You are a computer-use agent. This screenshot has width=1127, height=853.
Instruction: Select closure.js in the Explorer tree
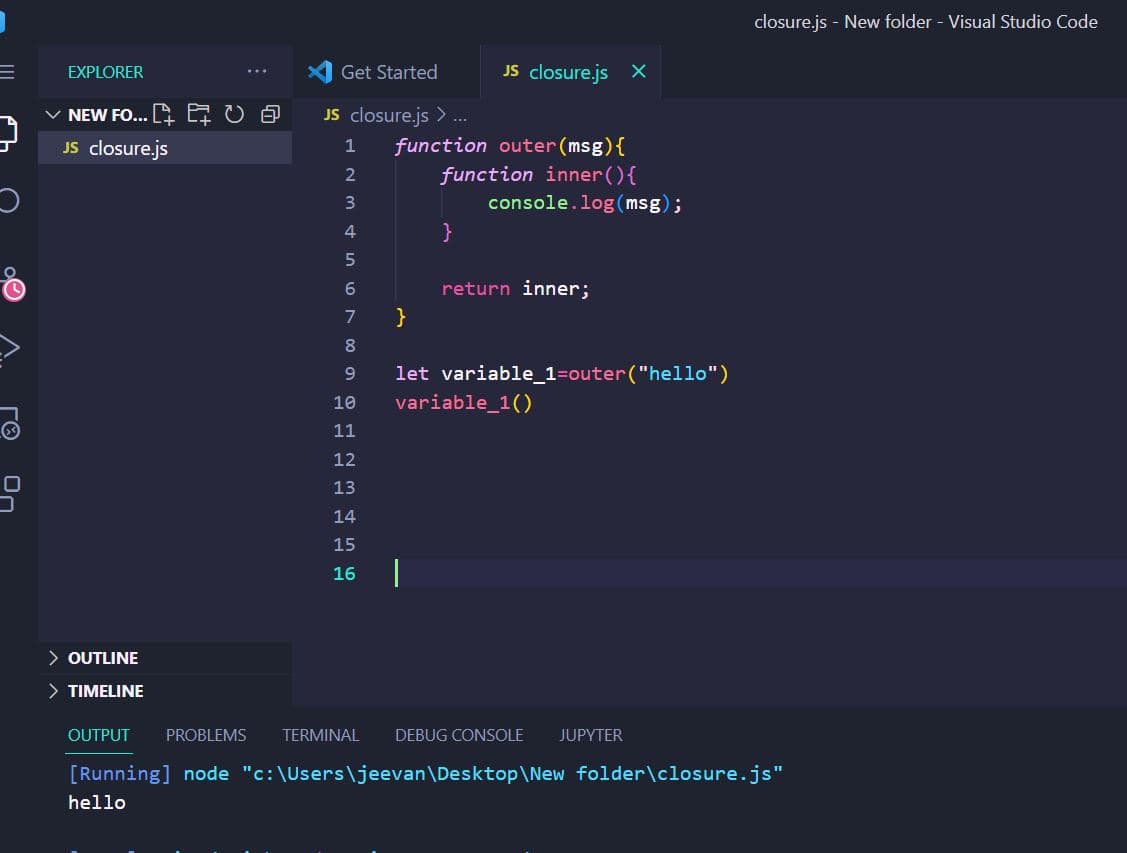pyautogui.click(x=165, y=148)
